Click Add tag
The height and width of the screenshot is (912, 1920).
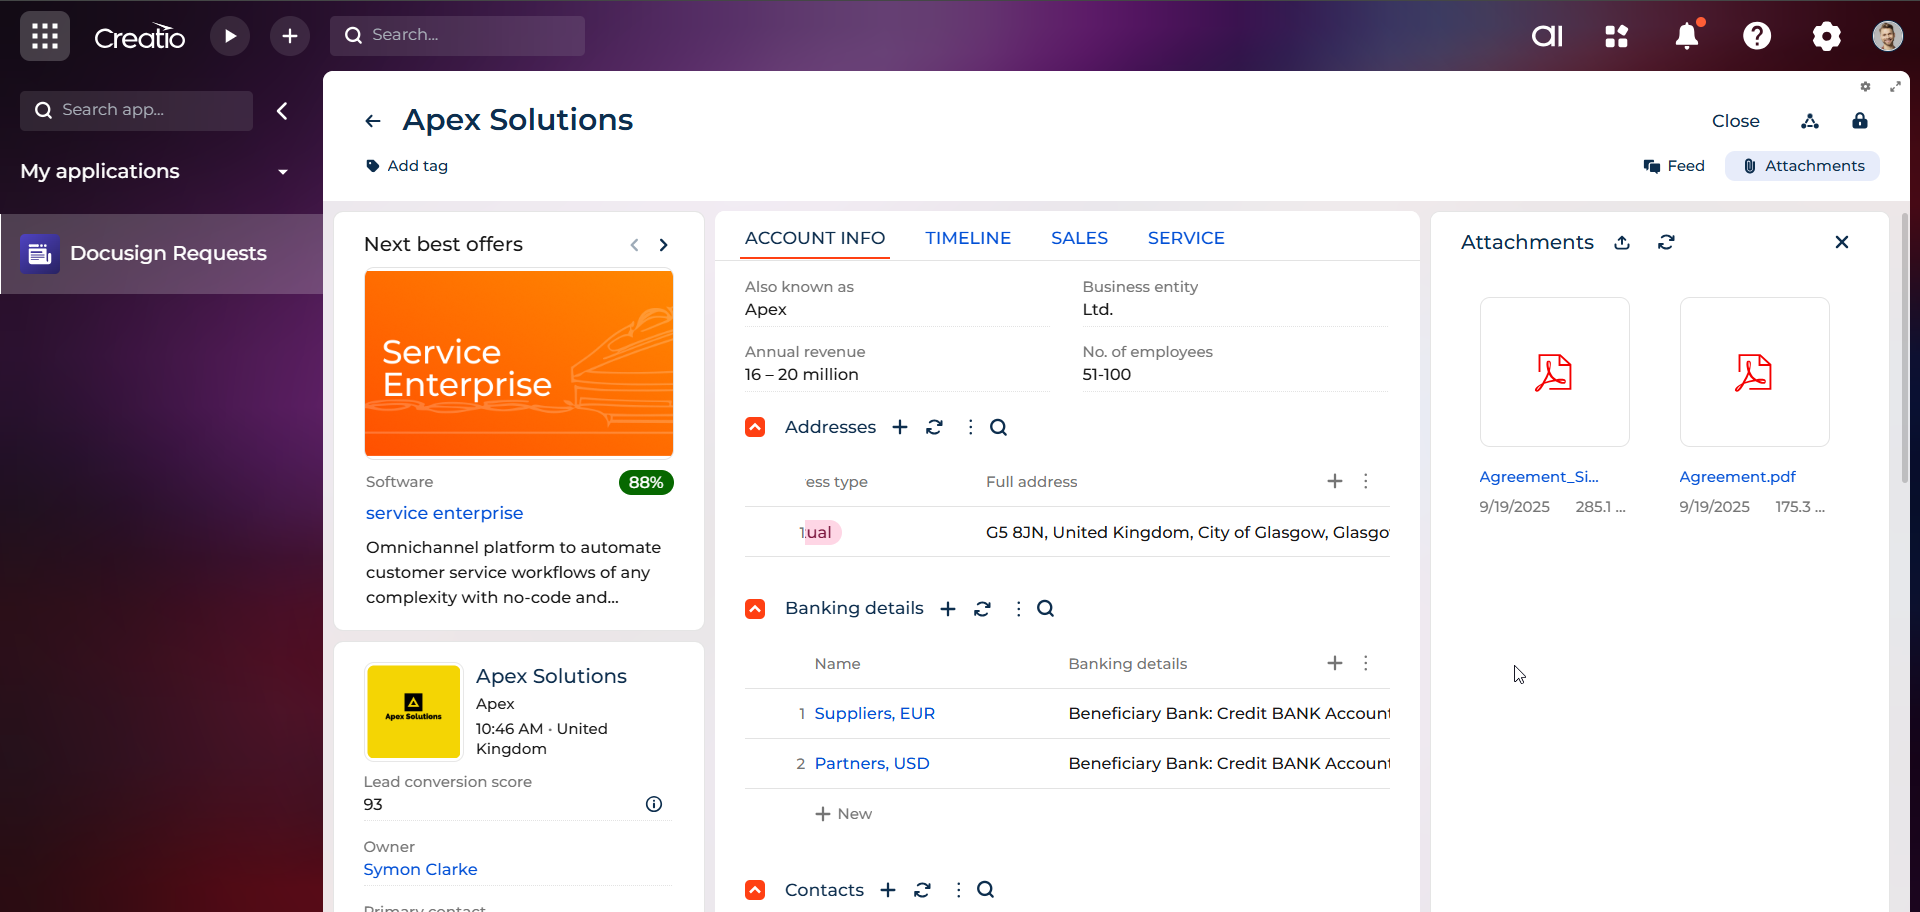(x=407, y=166)
